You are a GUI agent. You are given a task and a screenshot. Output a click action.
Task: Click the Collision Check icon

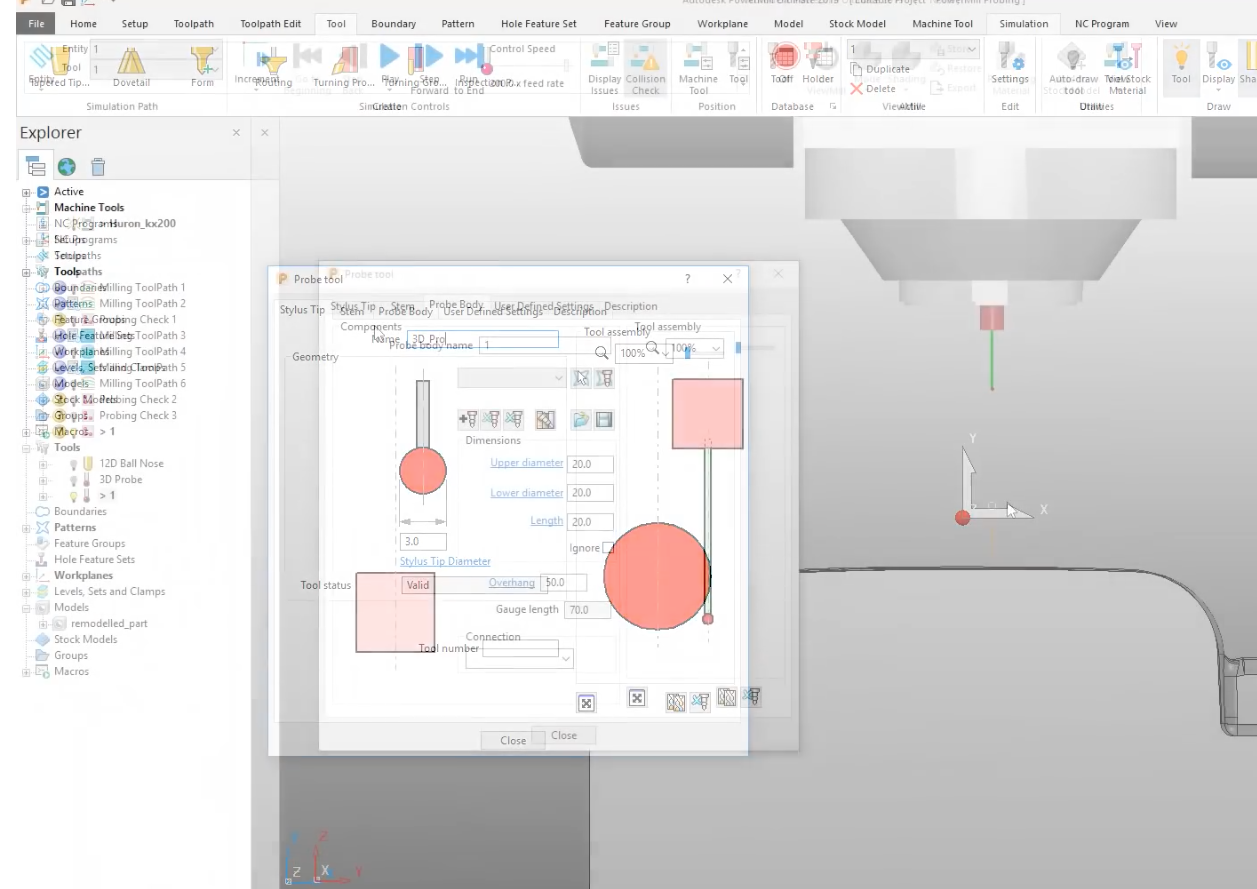(645, 60)
